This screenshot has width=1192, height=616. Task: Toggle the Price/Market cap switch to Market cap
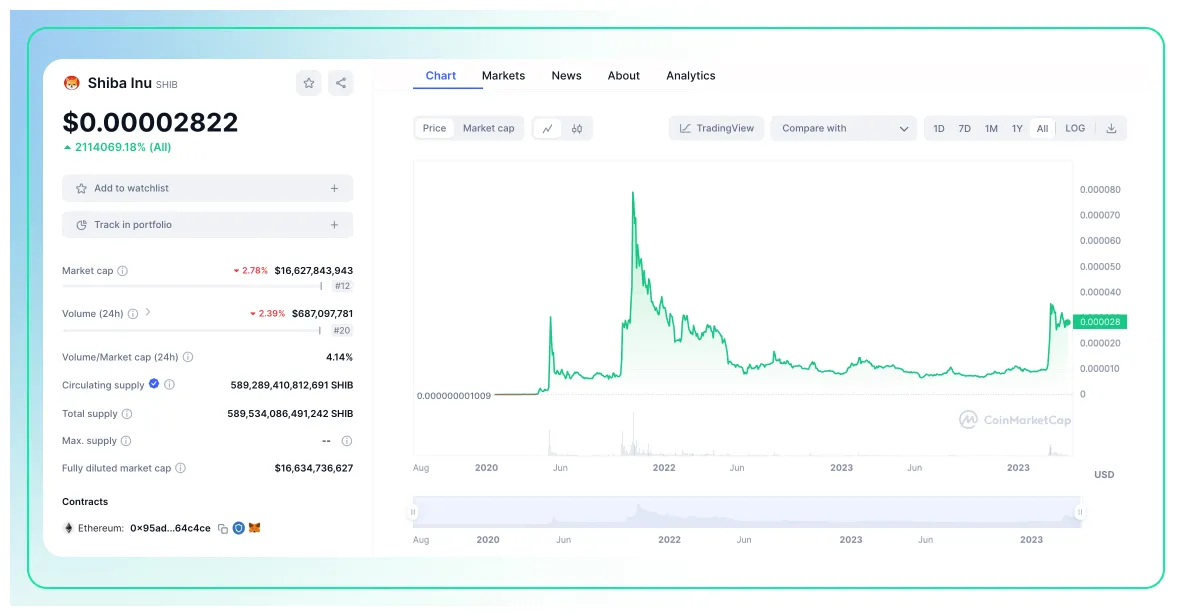[489, 128]
